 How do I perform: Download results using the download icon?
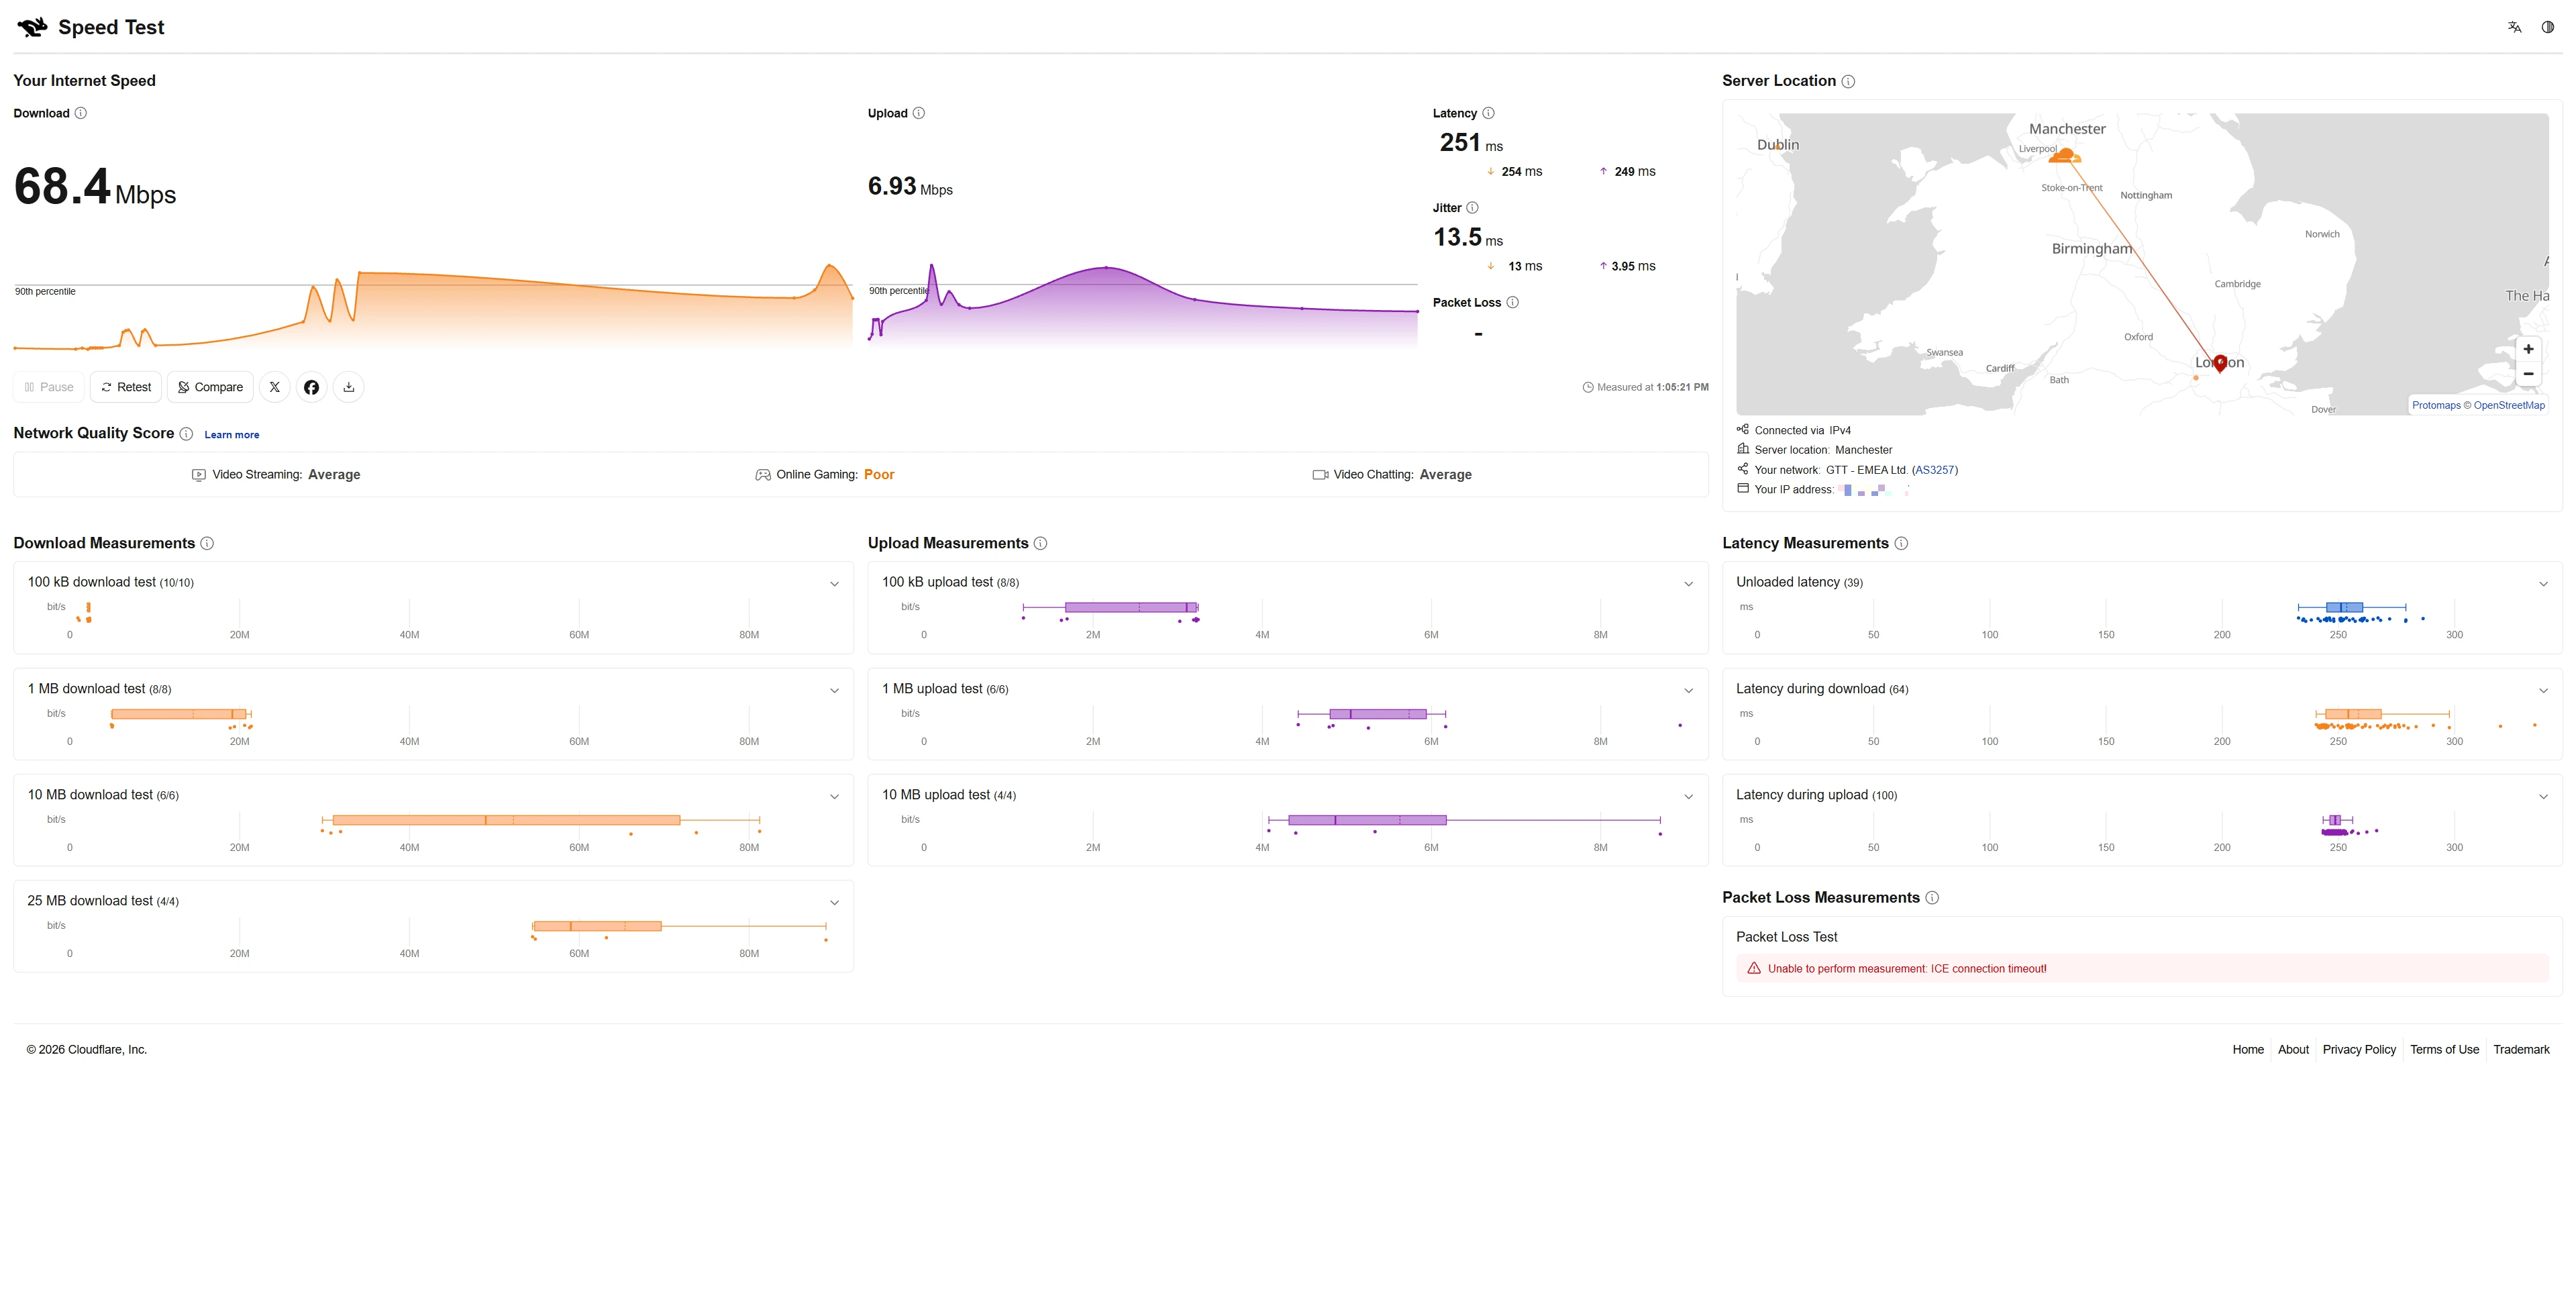[349, 387]
